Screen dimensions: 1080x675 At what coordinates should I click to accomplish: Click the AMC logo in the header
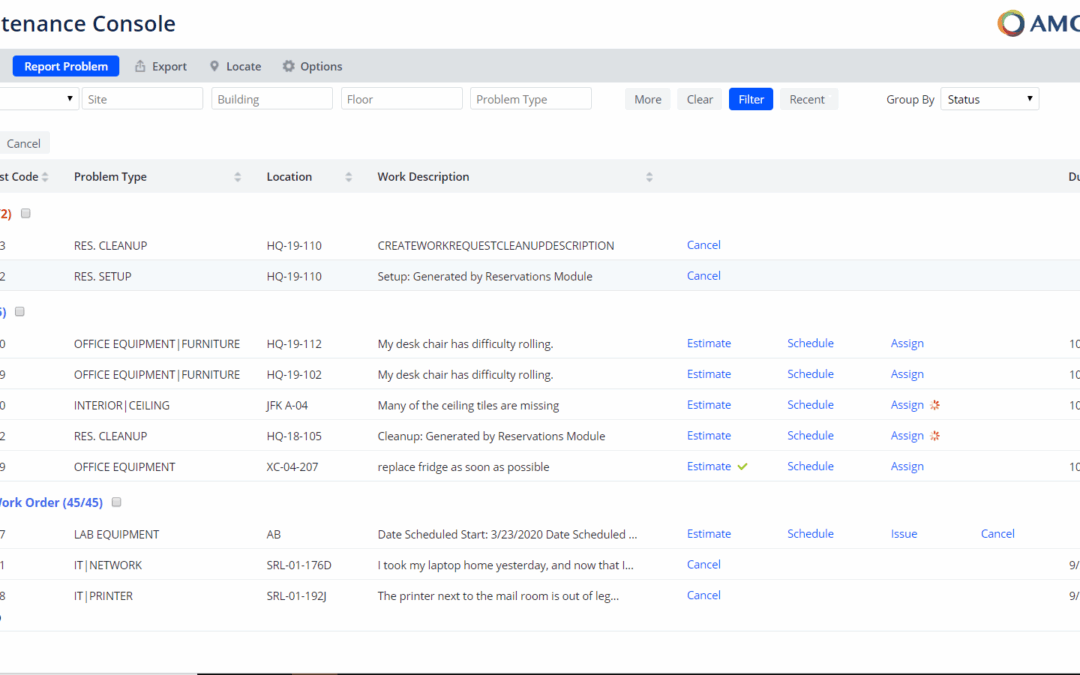1038,23
